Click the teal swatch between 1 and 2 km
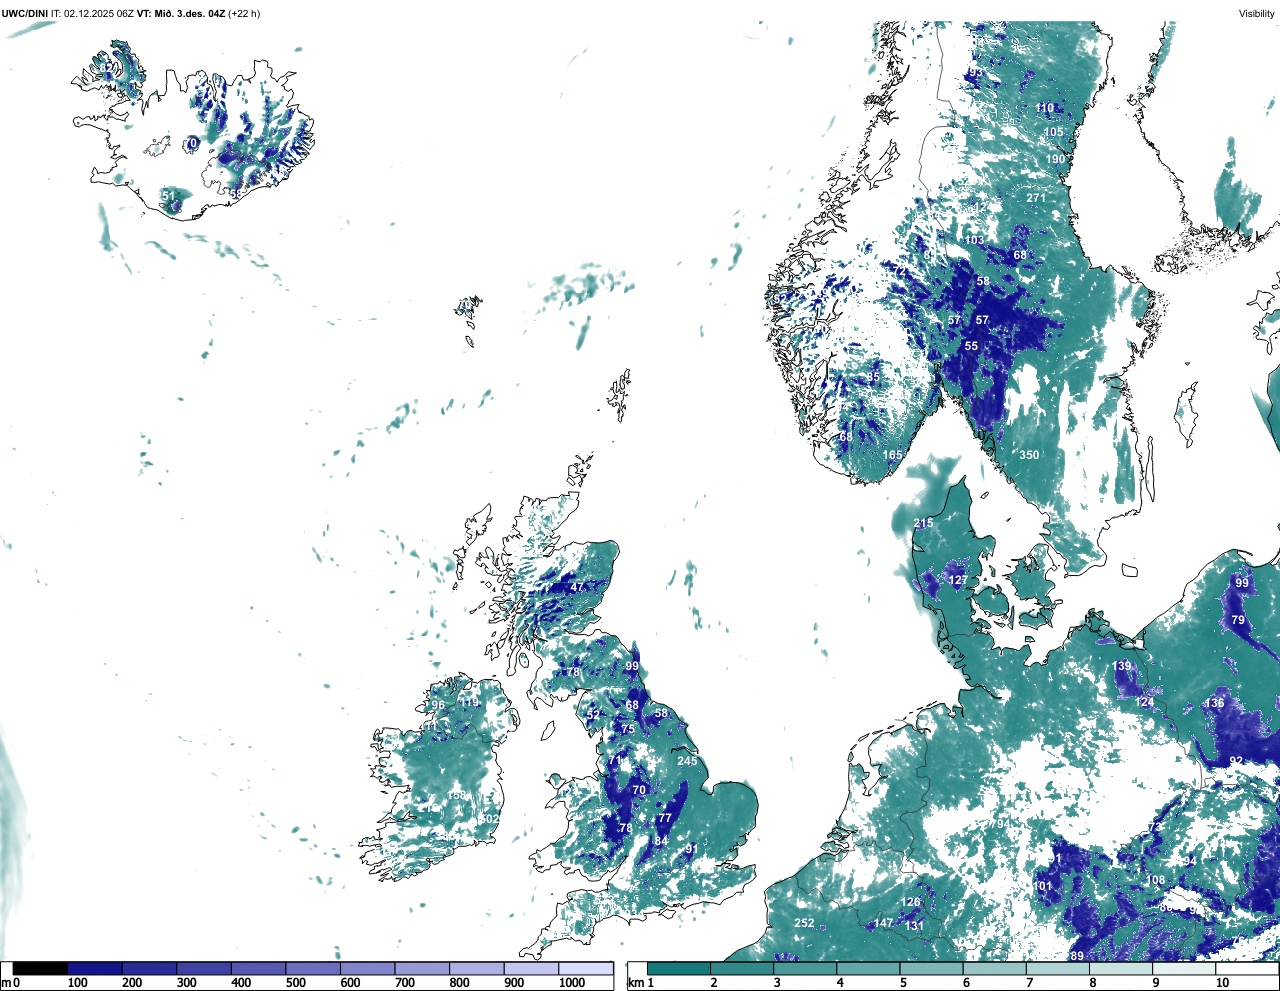Viewport: 1280px width, 991px height. [x=679, y=968]
